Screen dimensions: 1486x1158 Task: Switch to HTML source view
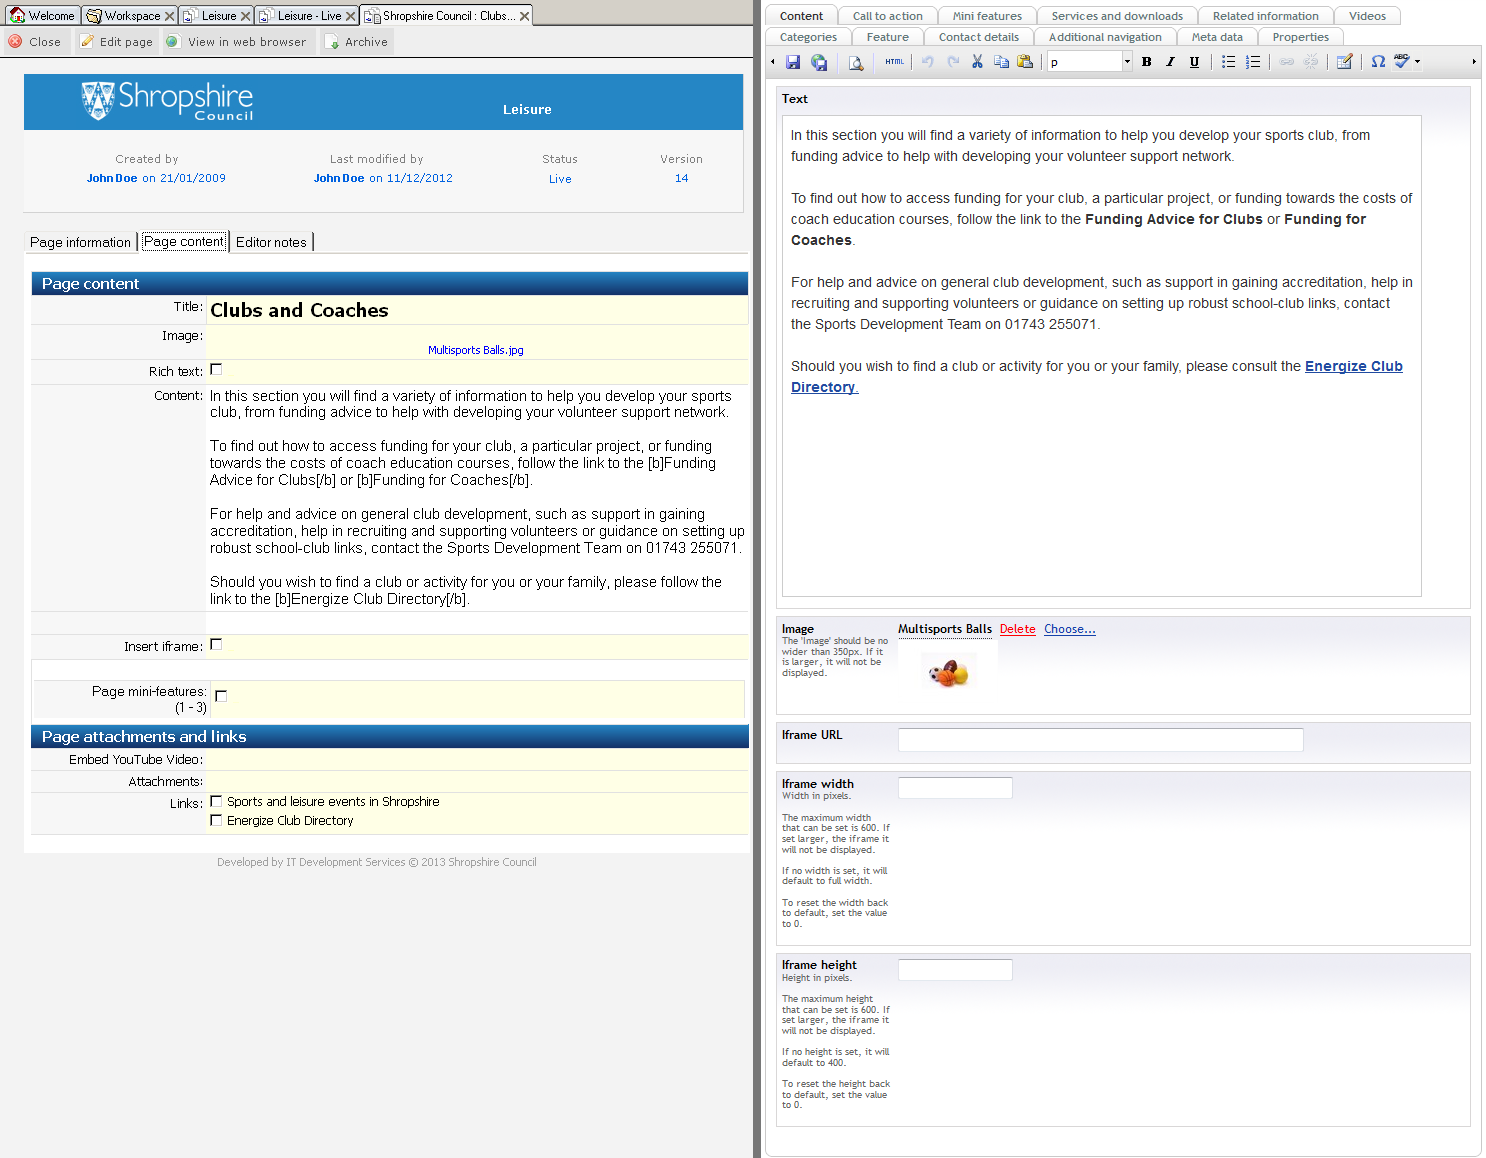pos(894,62)
